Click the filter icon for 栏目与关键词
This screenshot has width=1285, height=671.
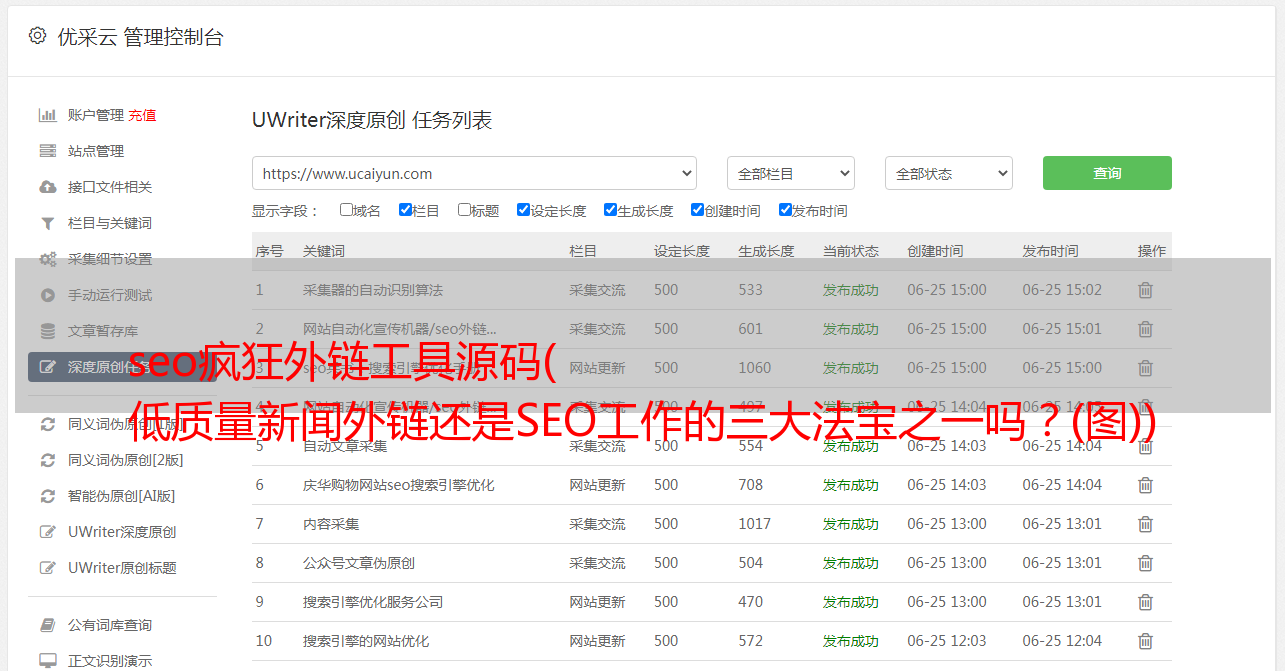47,223
